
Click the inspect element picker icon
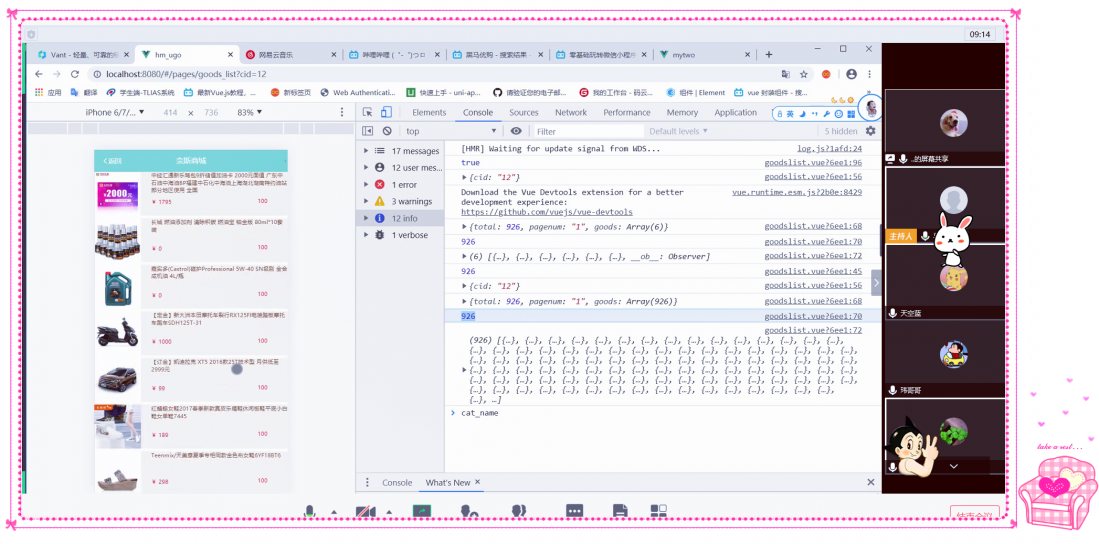tap(367, 113)
